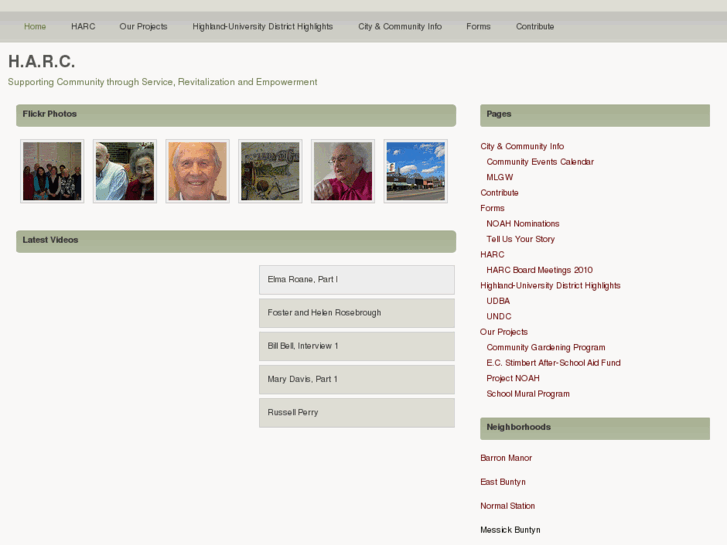727x545 pixels.
Task: Select Forms in the top navigation
Action: click(478, 26)
